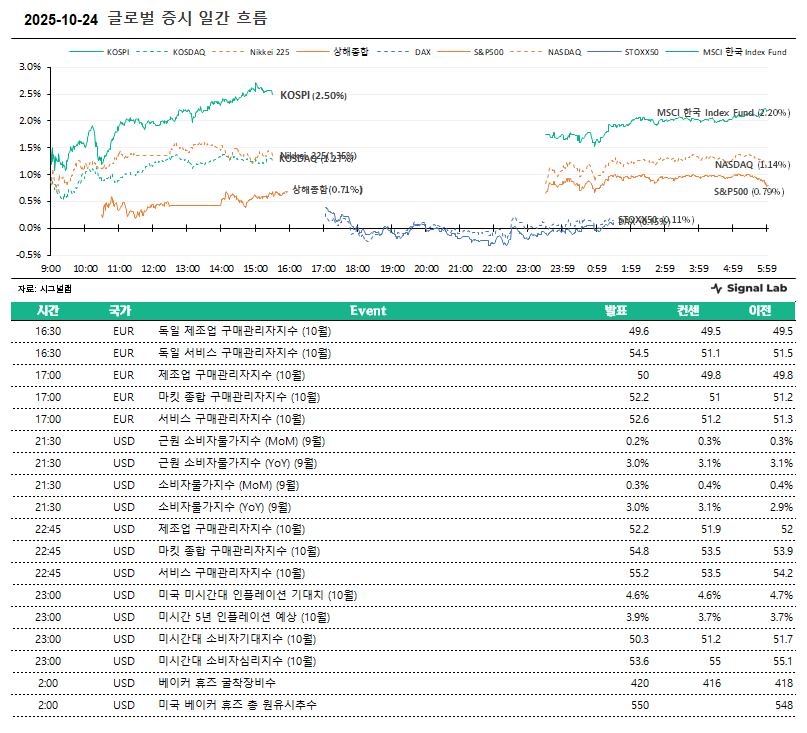807x733 pixels.
Task: Sort table by the 시간 column header
Action: click(48, 311)
